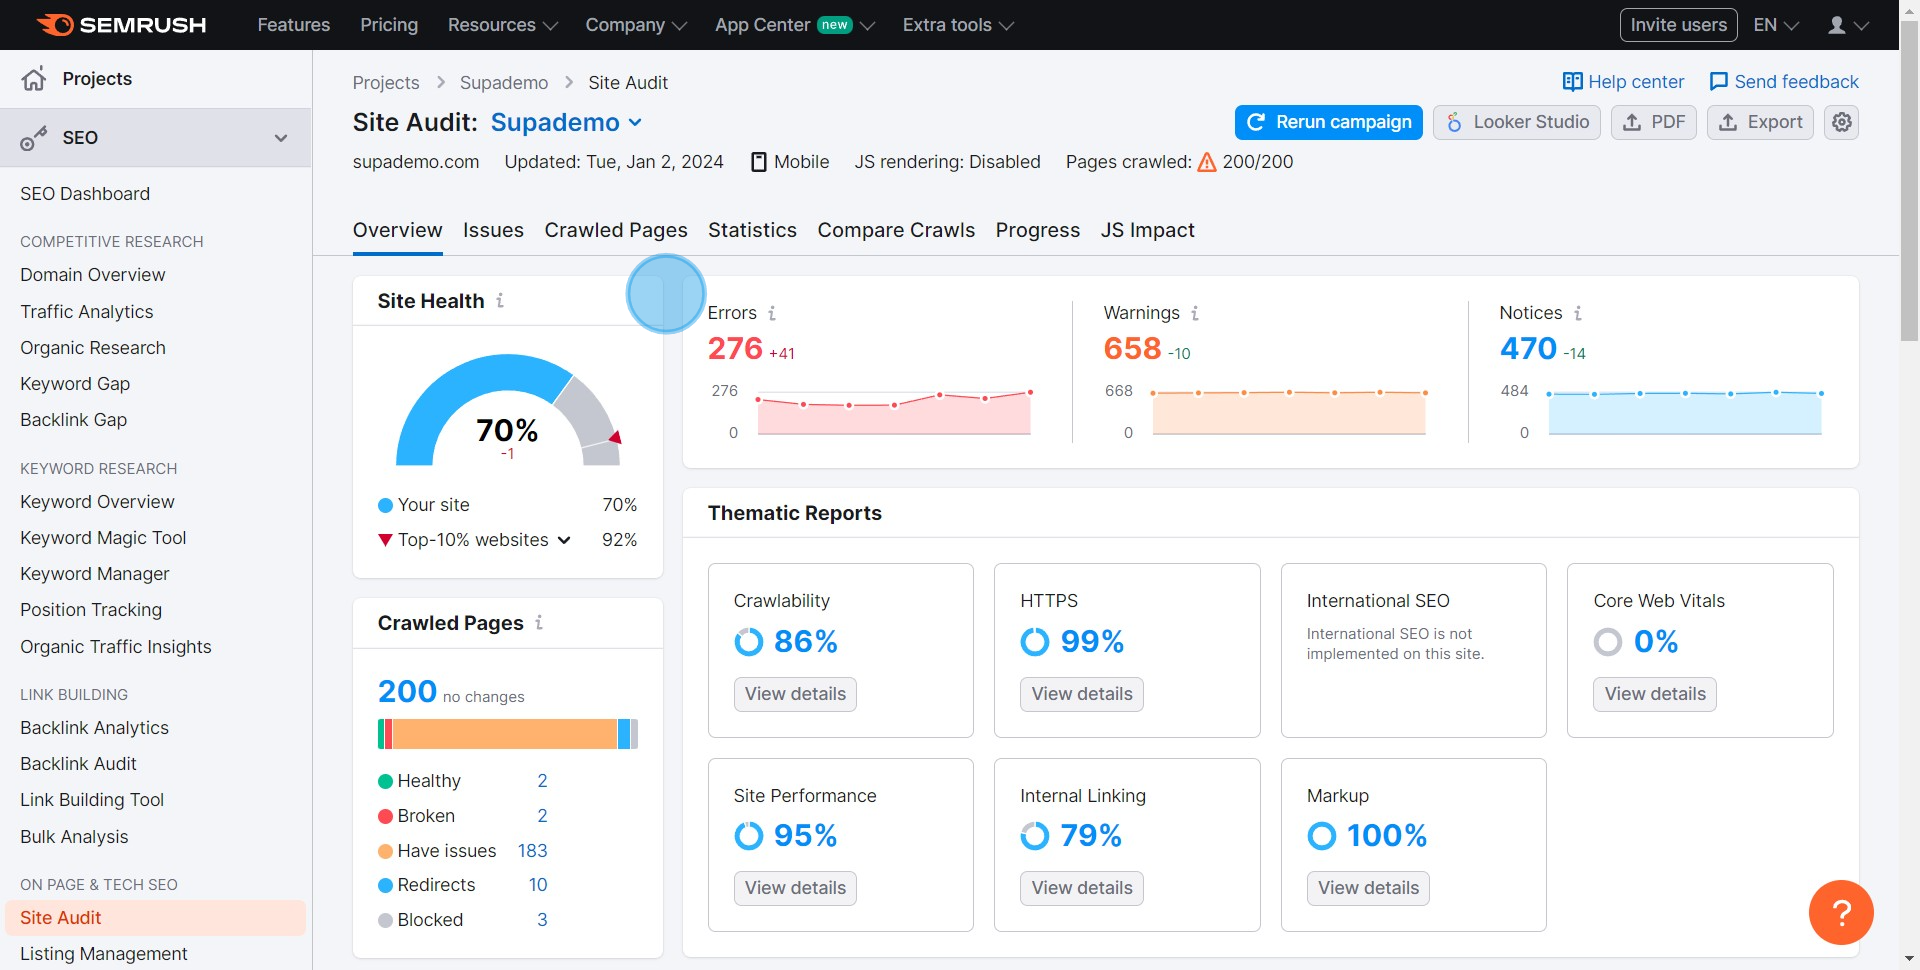Click the Crawled Pages info icon

tap(539, 622)
